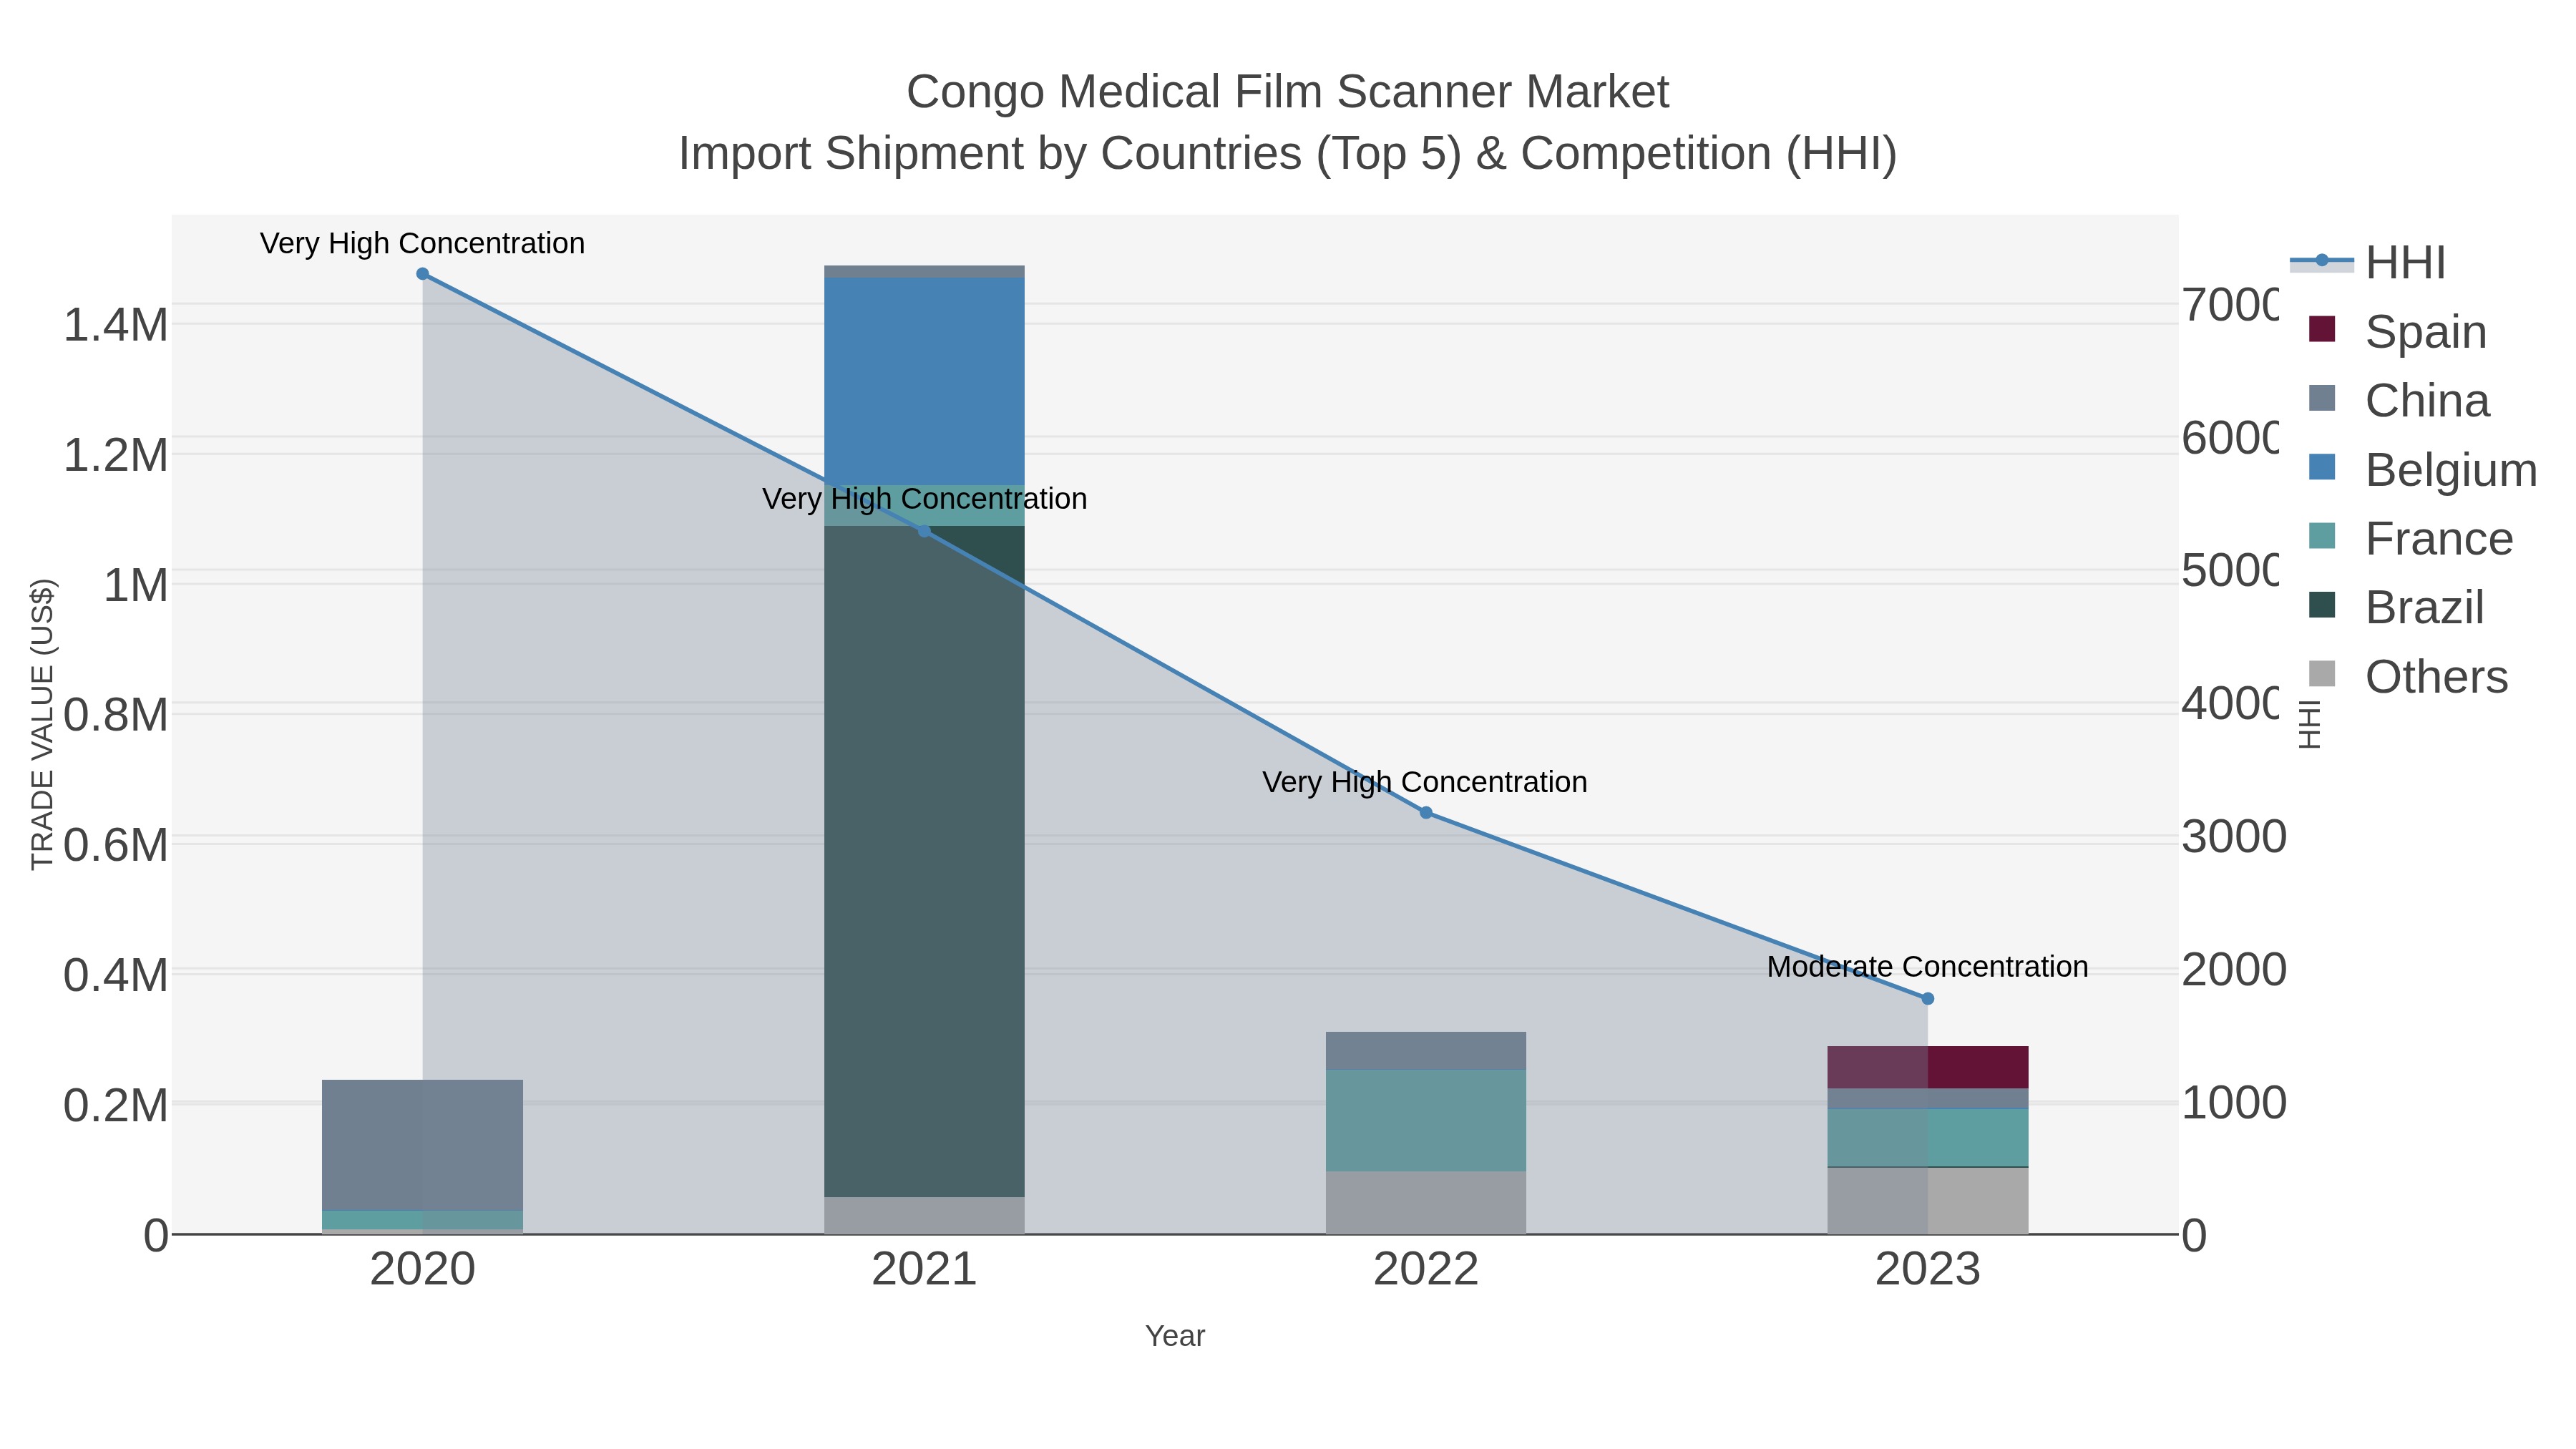Image resolution: width=2576 pixels, height=1449 pixels.
Task: Click the 2020 x-axis label
Action: pyautogui.click(x=422, y=1270)
